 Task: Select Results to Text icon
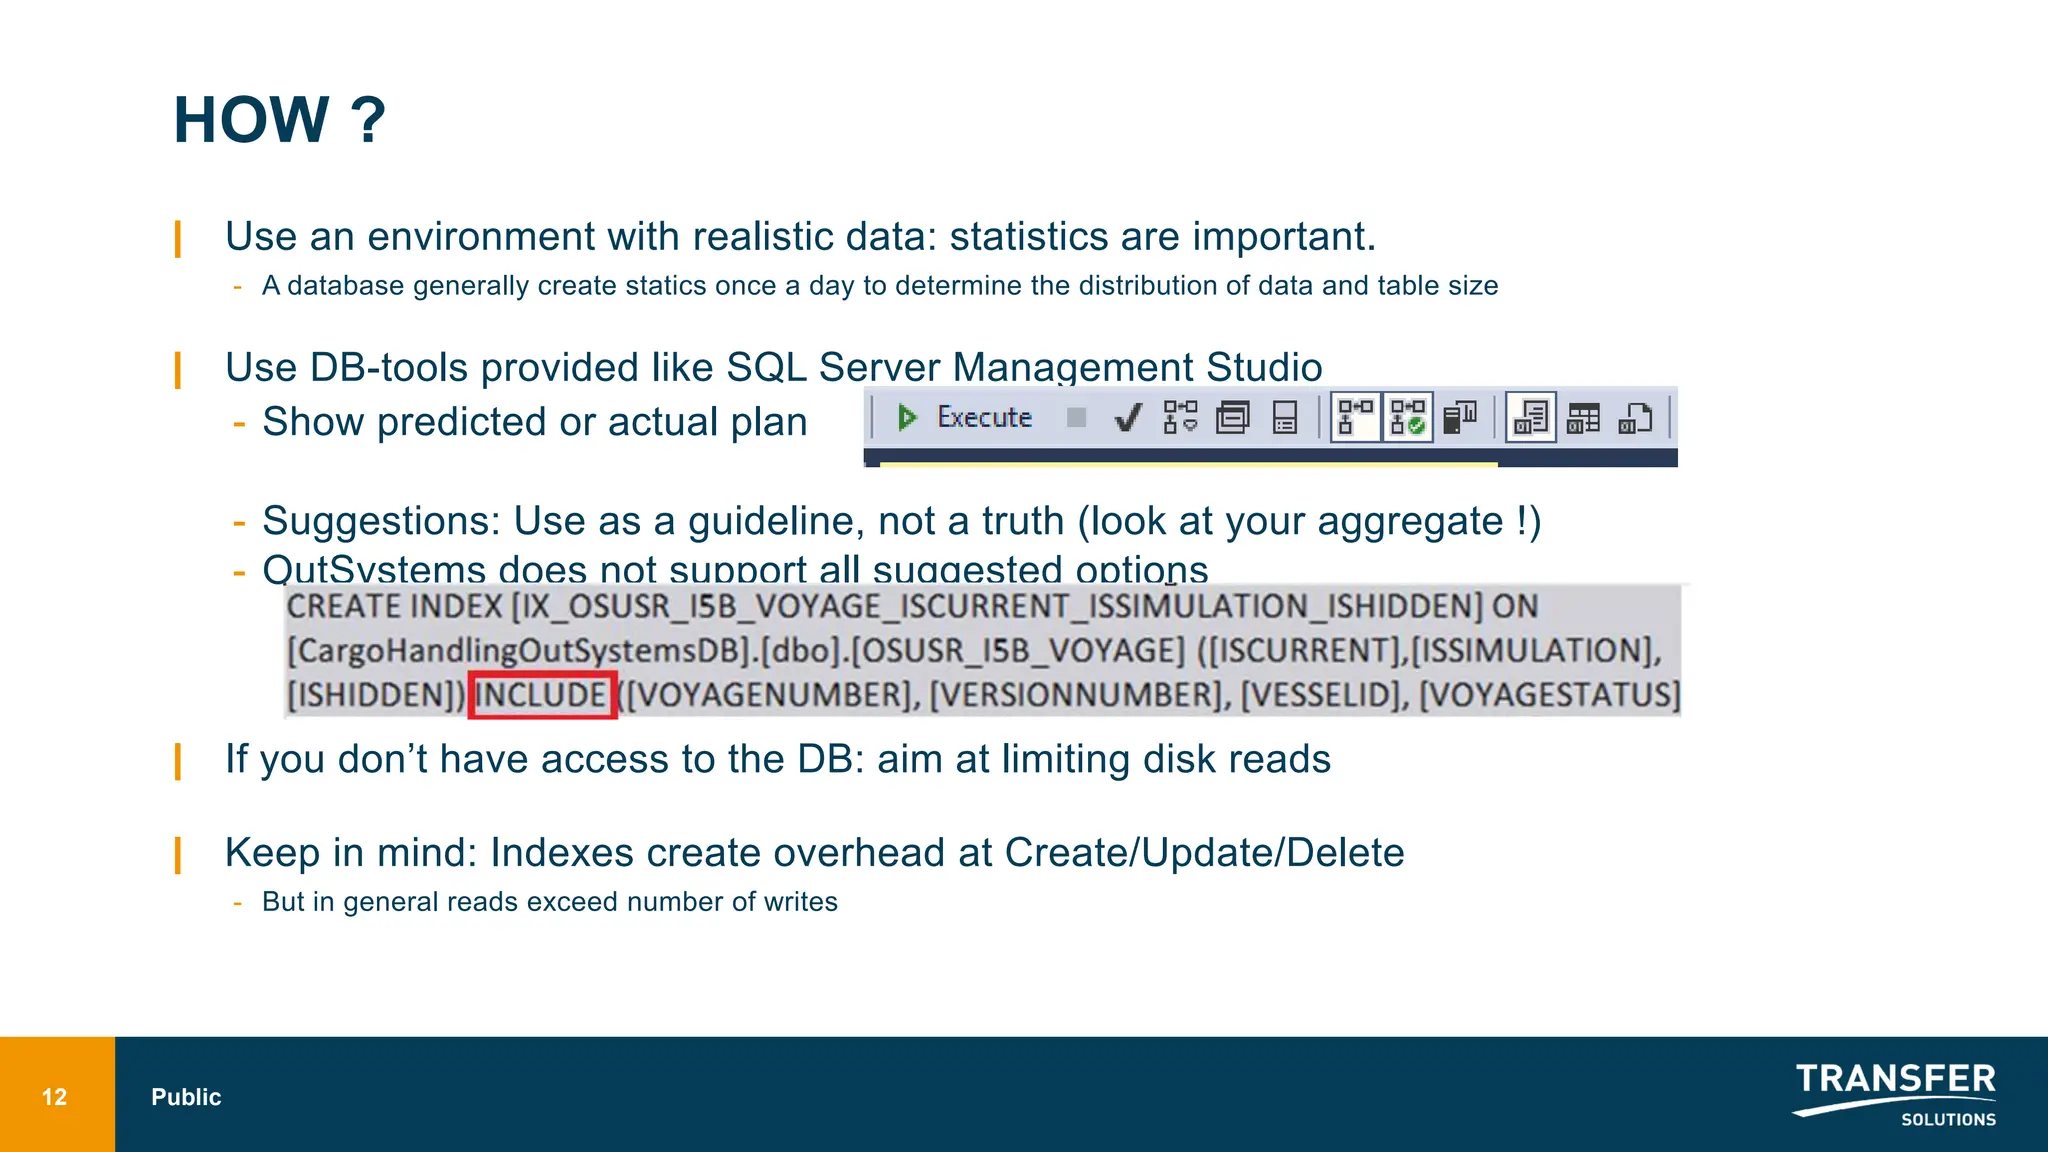1531,417
